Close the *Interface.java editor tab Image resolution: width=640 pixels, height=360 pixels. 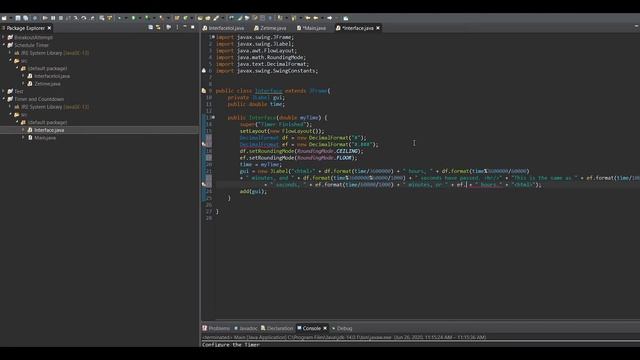click(x=378, y=28)
